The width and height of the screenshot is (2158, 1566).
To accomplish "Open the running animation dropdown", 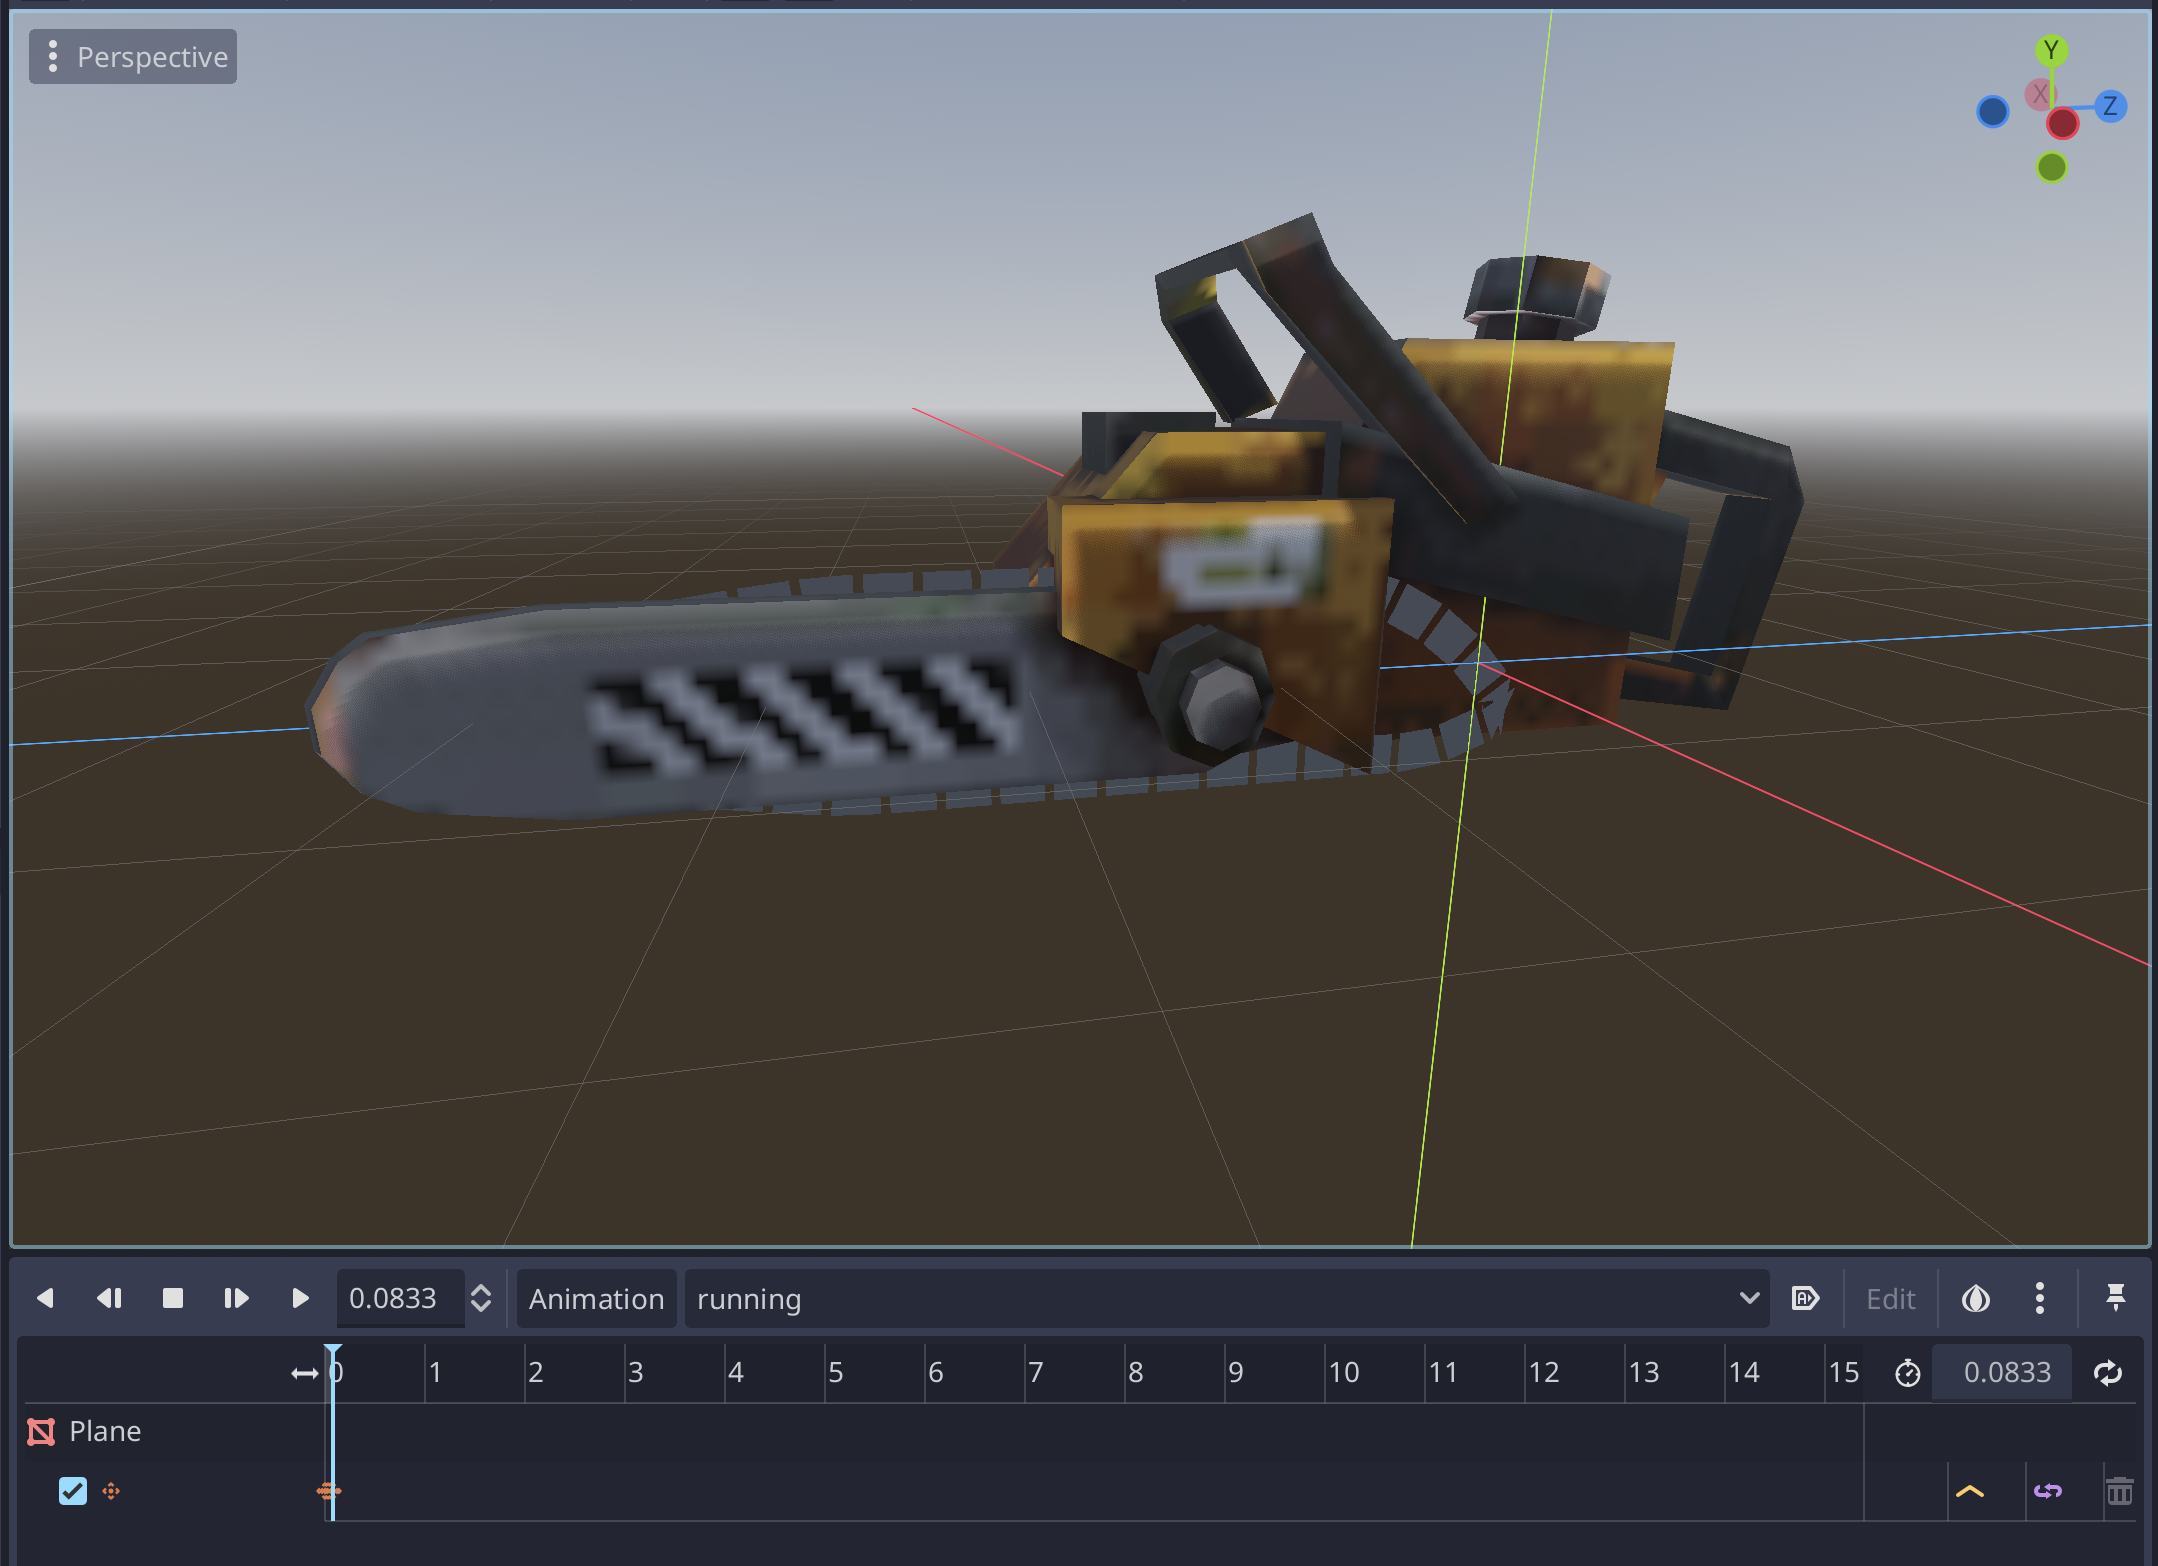I will (1749, 1298).
